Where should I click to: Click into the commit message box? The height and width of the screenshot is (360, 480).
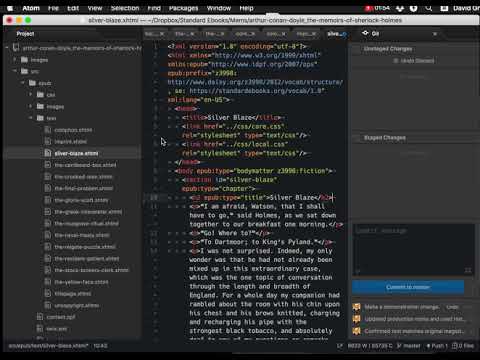tap(413, 250)
